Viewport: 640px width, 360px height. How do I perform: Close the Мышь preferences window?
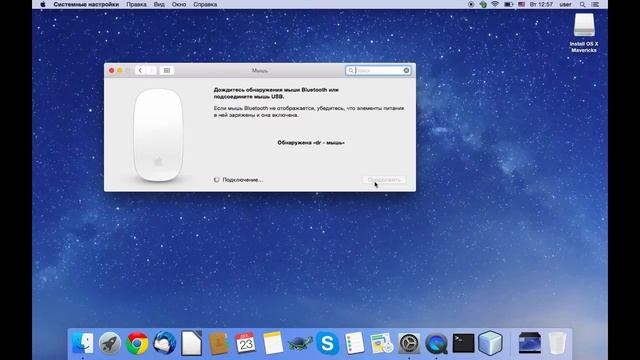click(111, 71)
